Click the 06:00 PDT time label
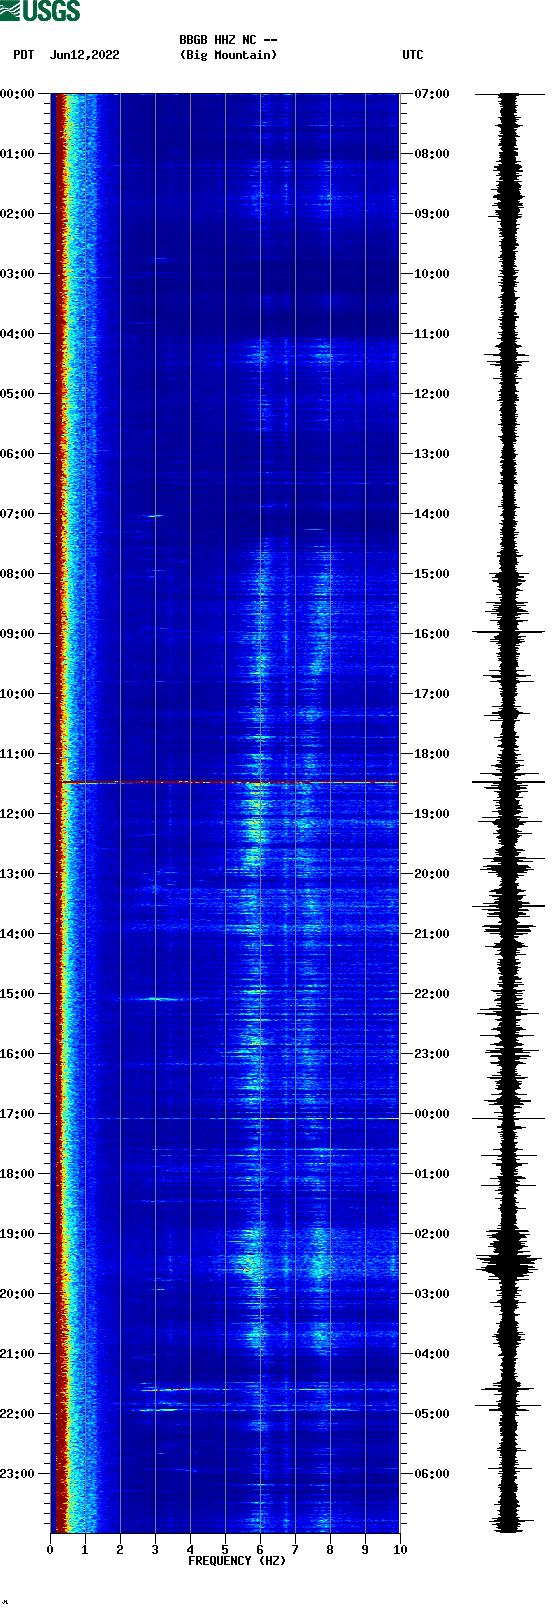The height and width of the screenshot is (1613, 552). pyautogui.click(x=18, y=454)
